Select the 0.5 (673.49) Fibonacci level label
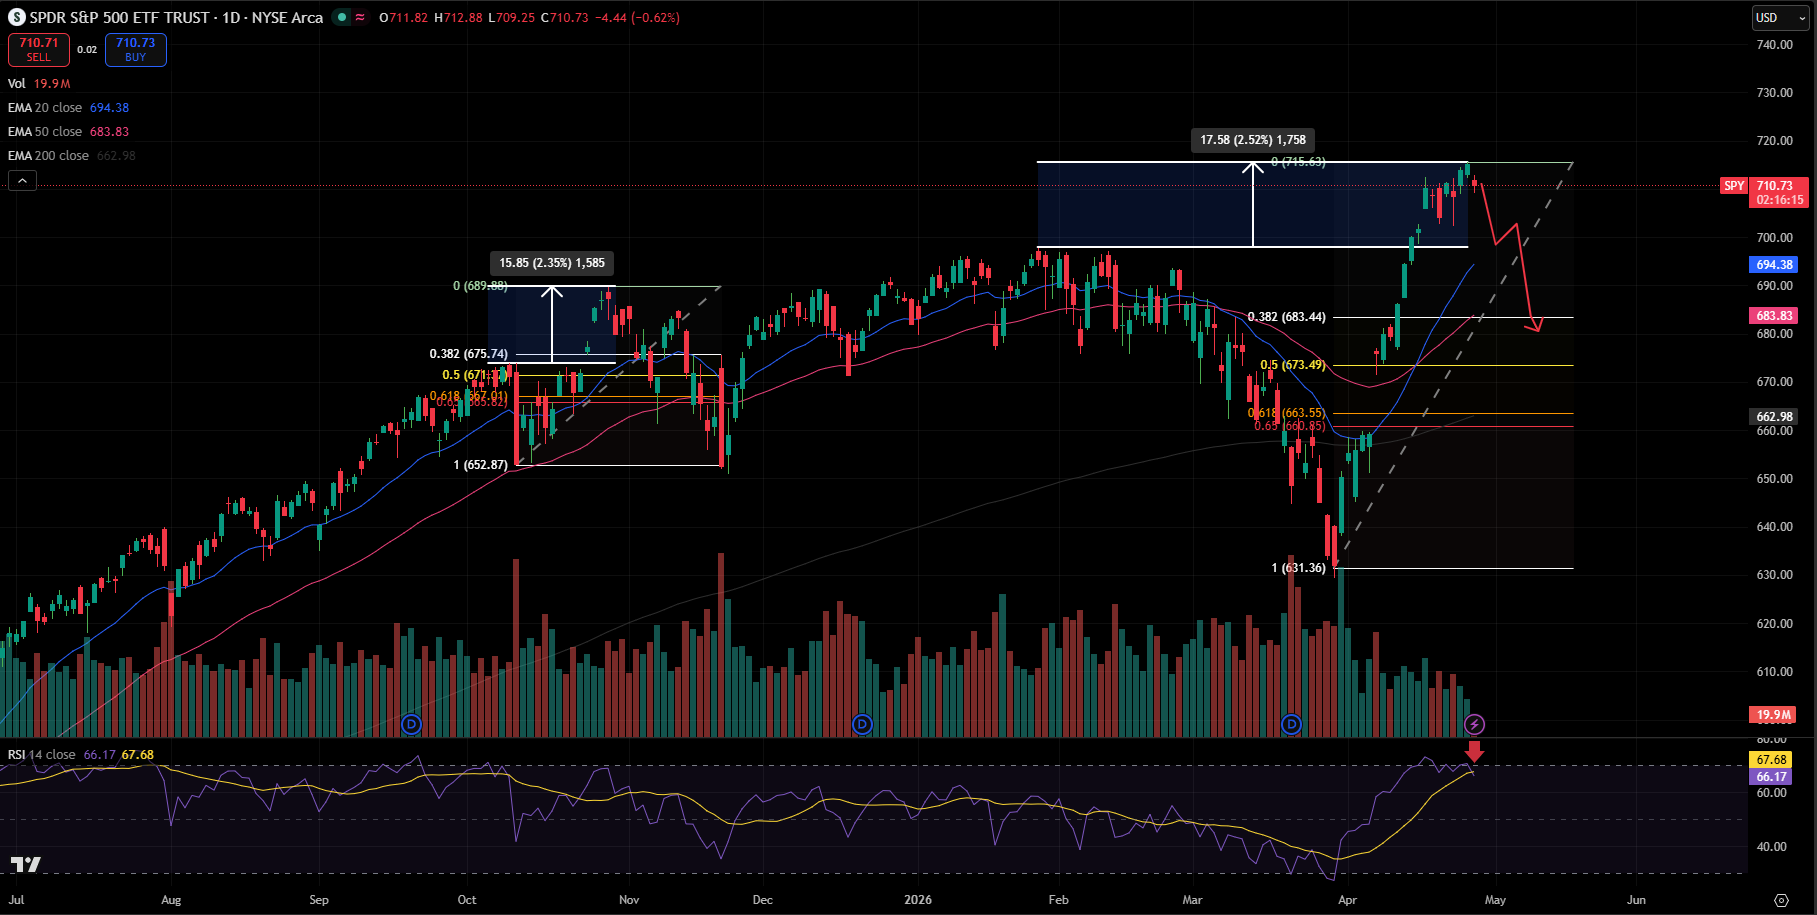This screenshot has width=1817, height=915. (1293, 365)
